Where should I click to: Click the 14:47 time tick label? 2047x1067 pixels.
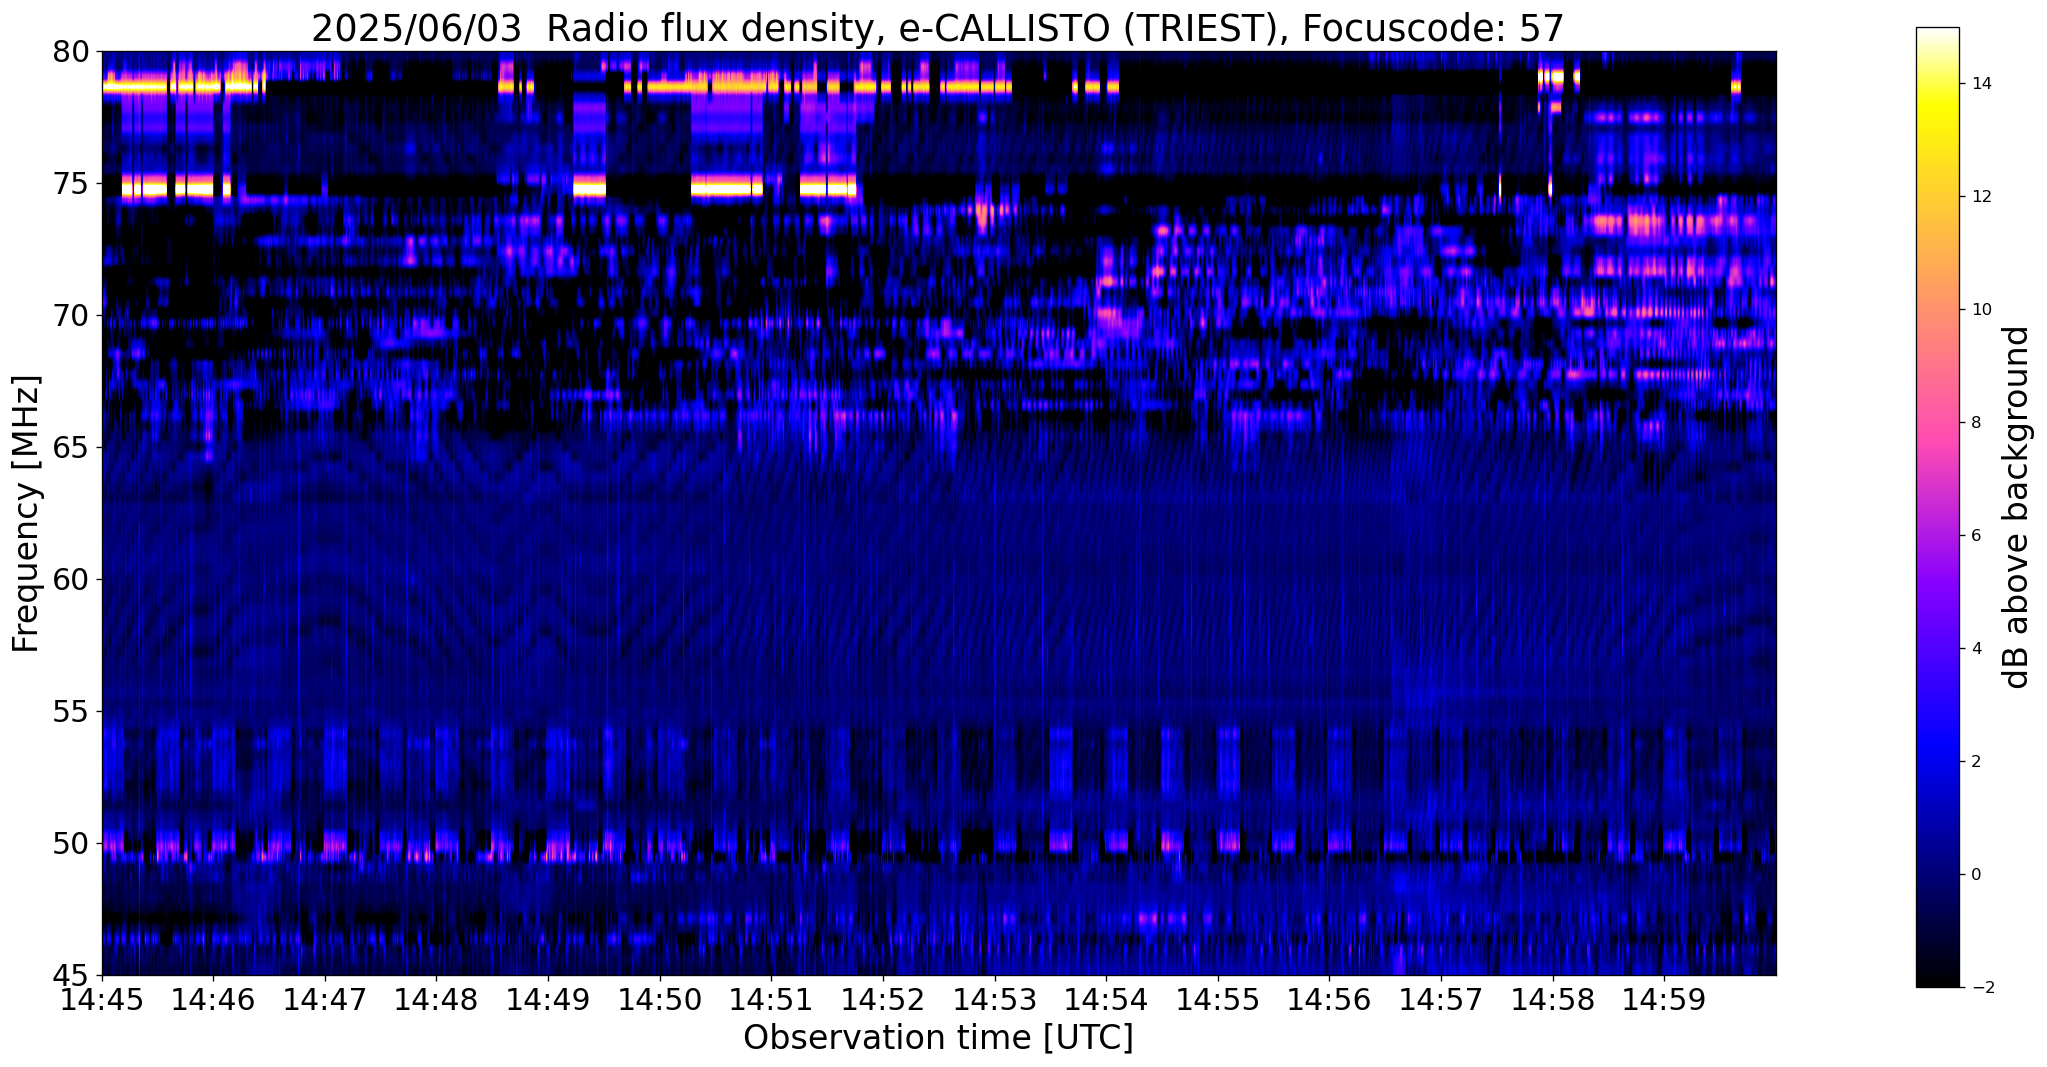pos(325,999)
